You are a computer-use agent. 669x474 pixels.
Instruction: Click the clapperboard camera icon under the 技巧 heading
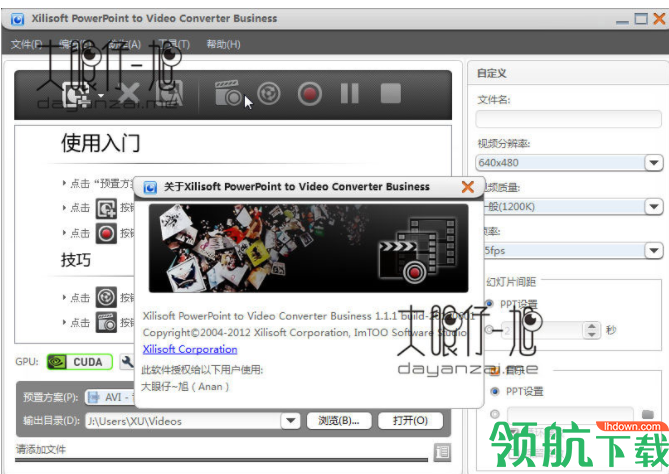tap(106, 323)
